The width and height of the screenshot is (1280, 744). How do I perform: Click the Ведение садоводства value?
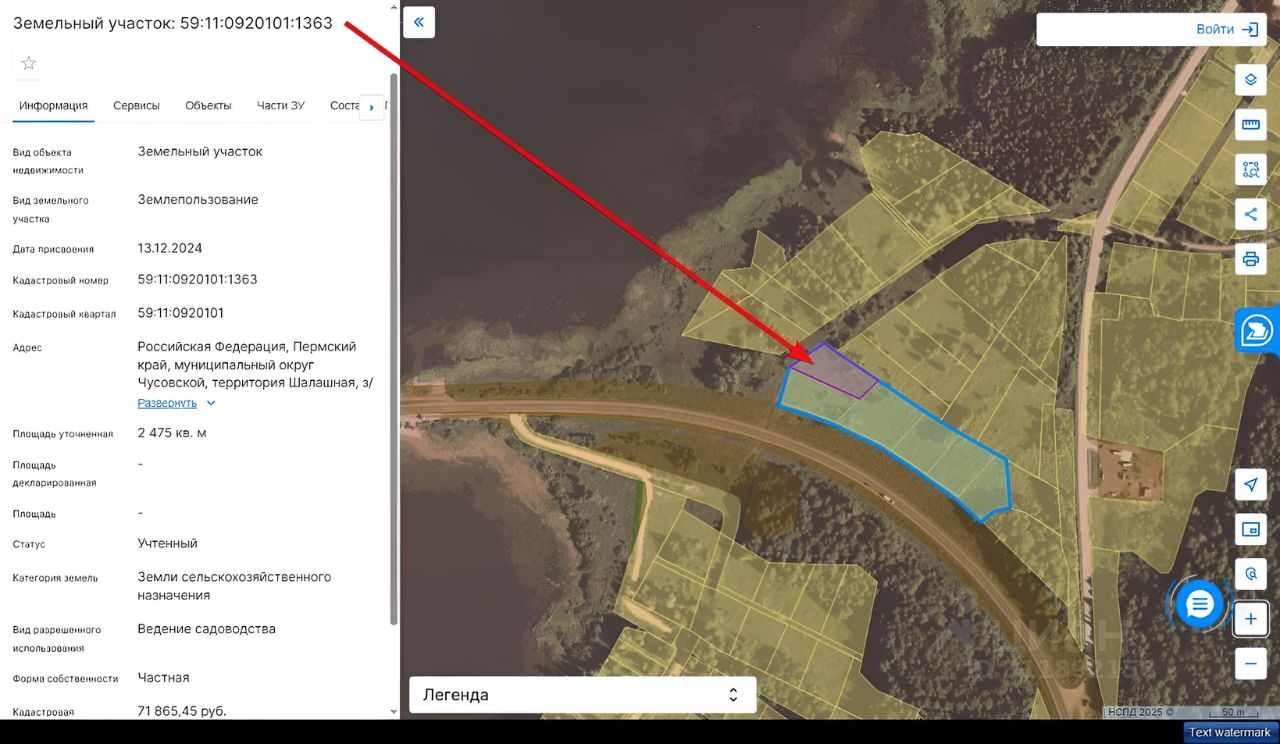(207, 629)
